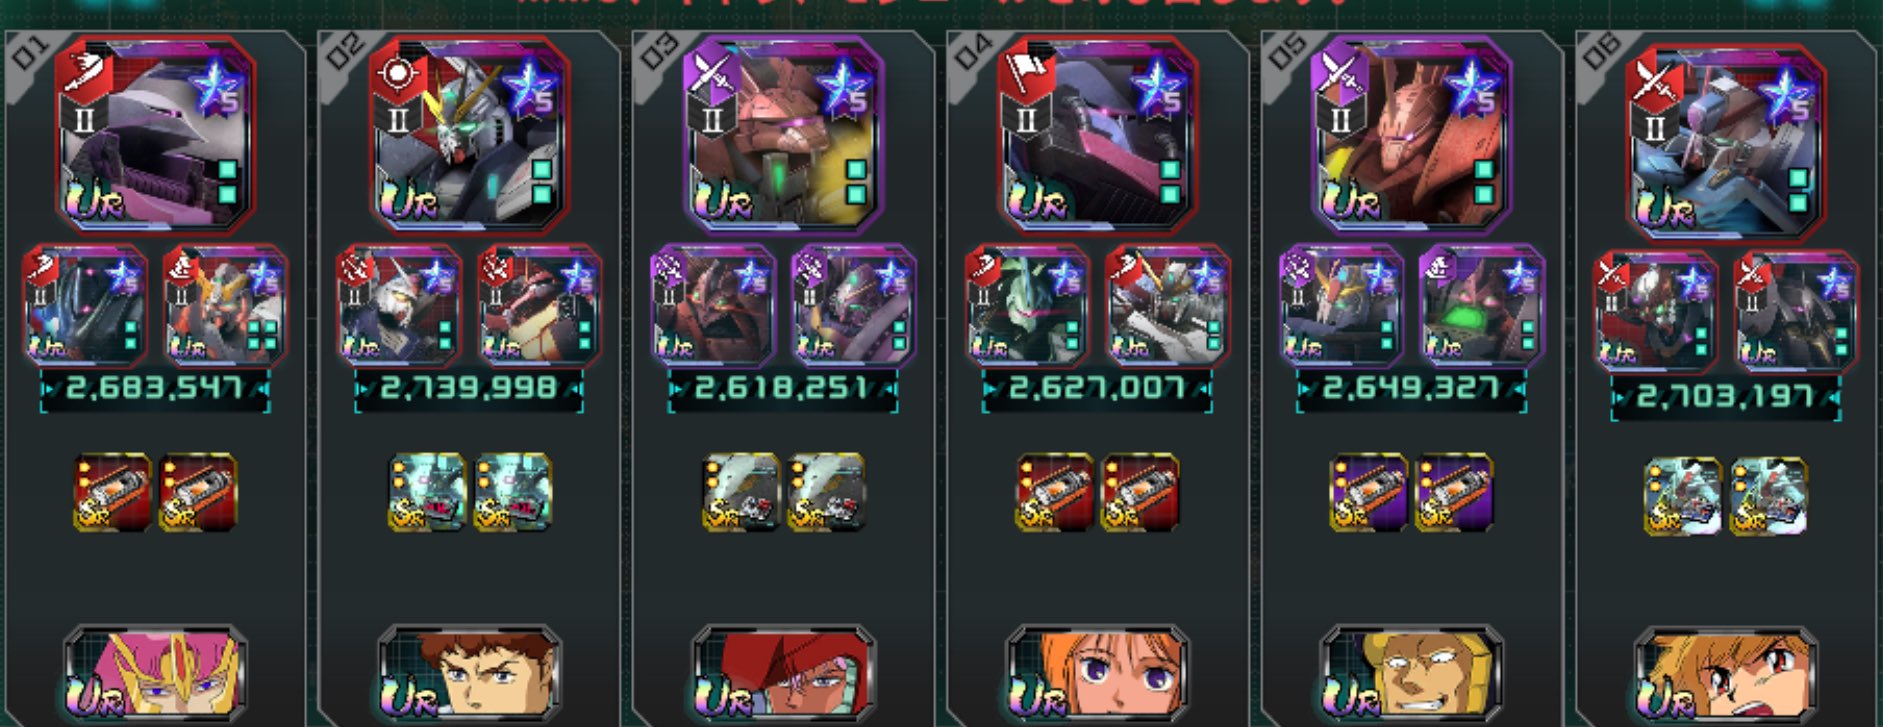Select the power value 2,739,998
Screen dimensions: 1883x727
coord(469,389)
